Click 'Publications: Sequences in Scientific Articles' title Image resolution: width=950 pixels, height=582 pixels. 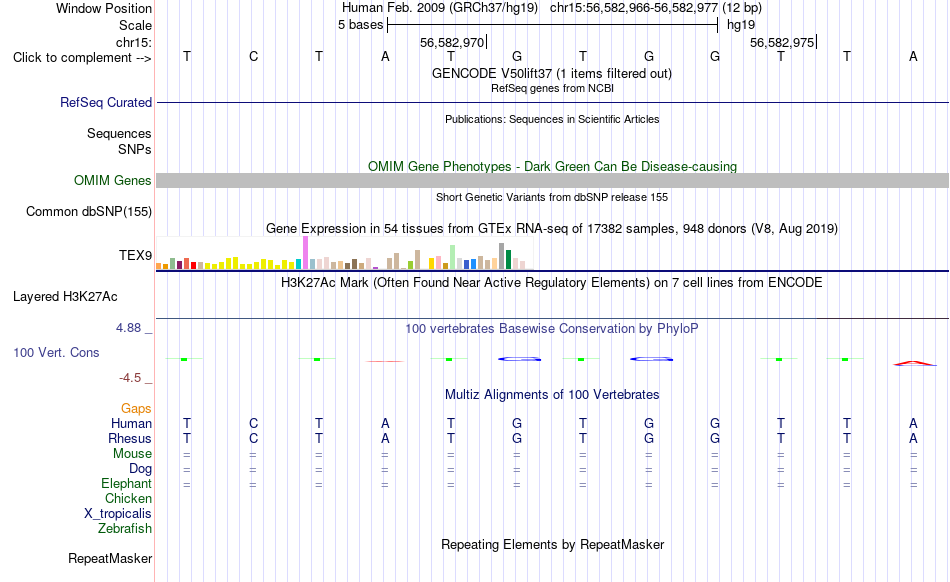coord(552,119)
